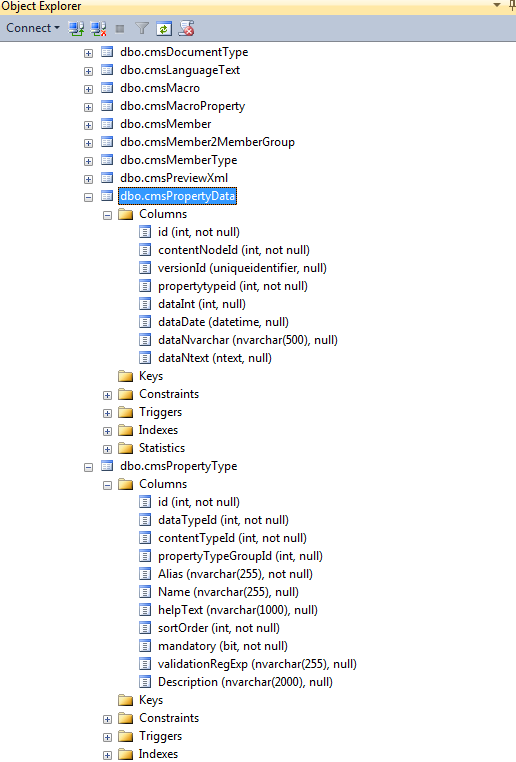Click the Keys folder icon under cmsPropertyData
Screen dimensions: 516x762
point(126,376)
